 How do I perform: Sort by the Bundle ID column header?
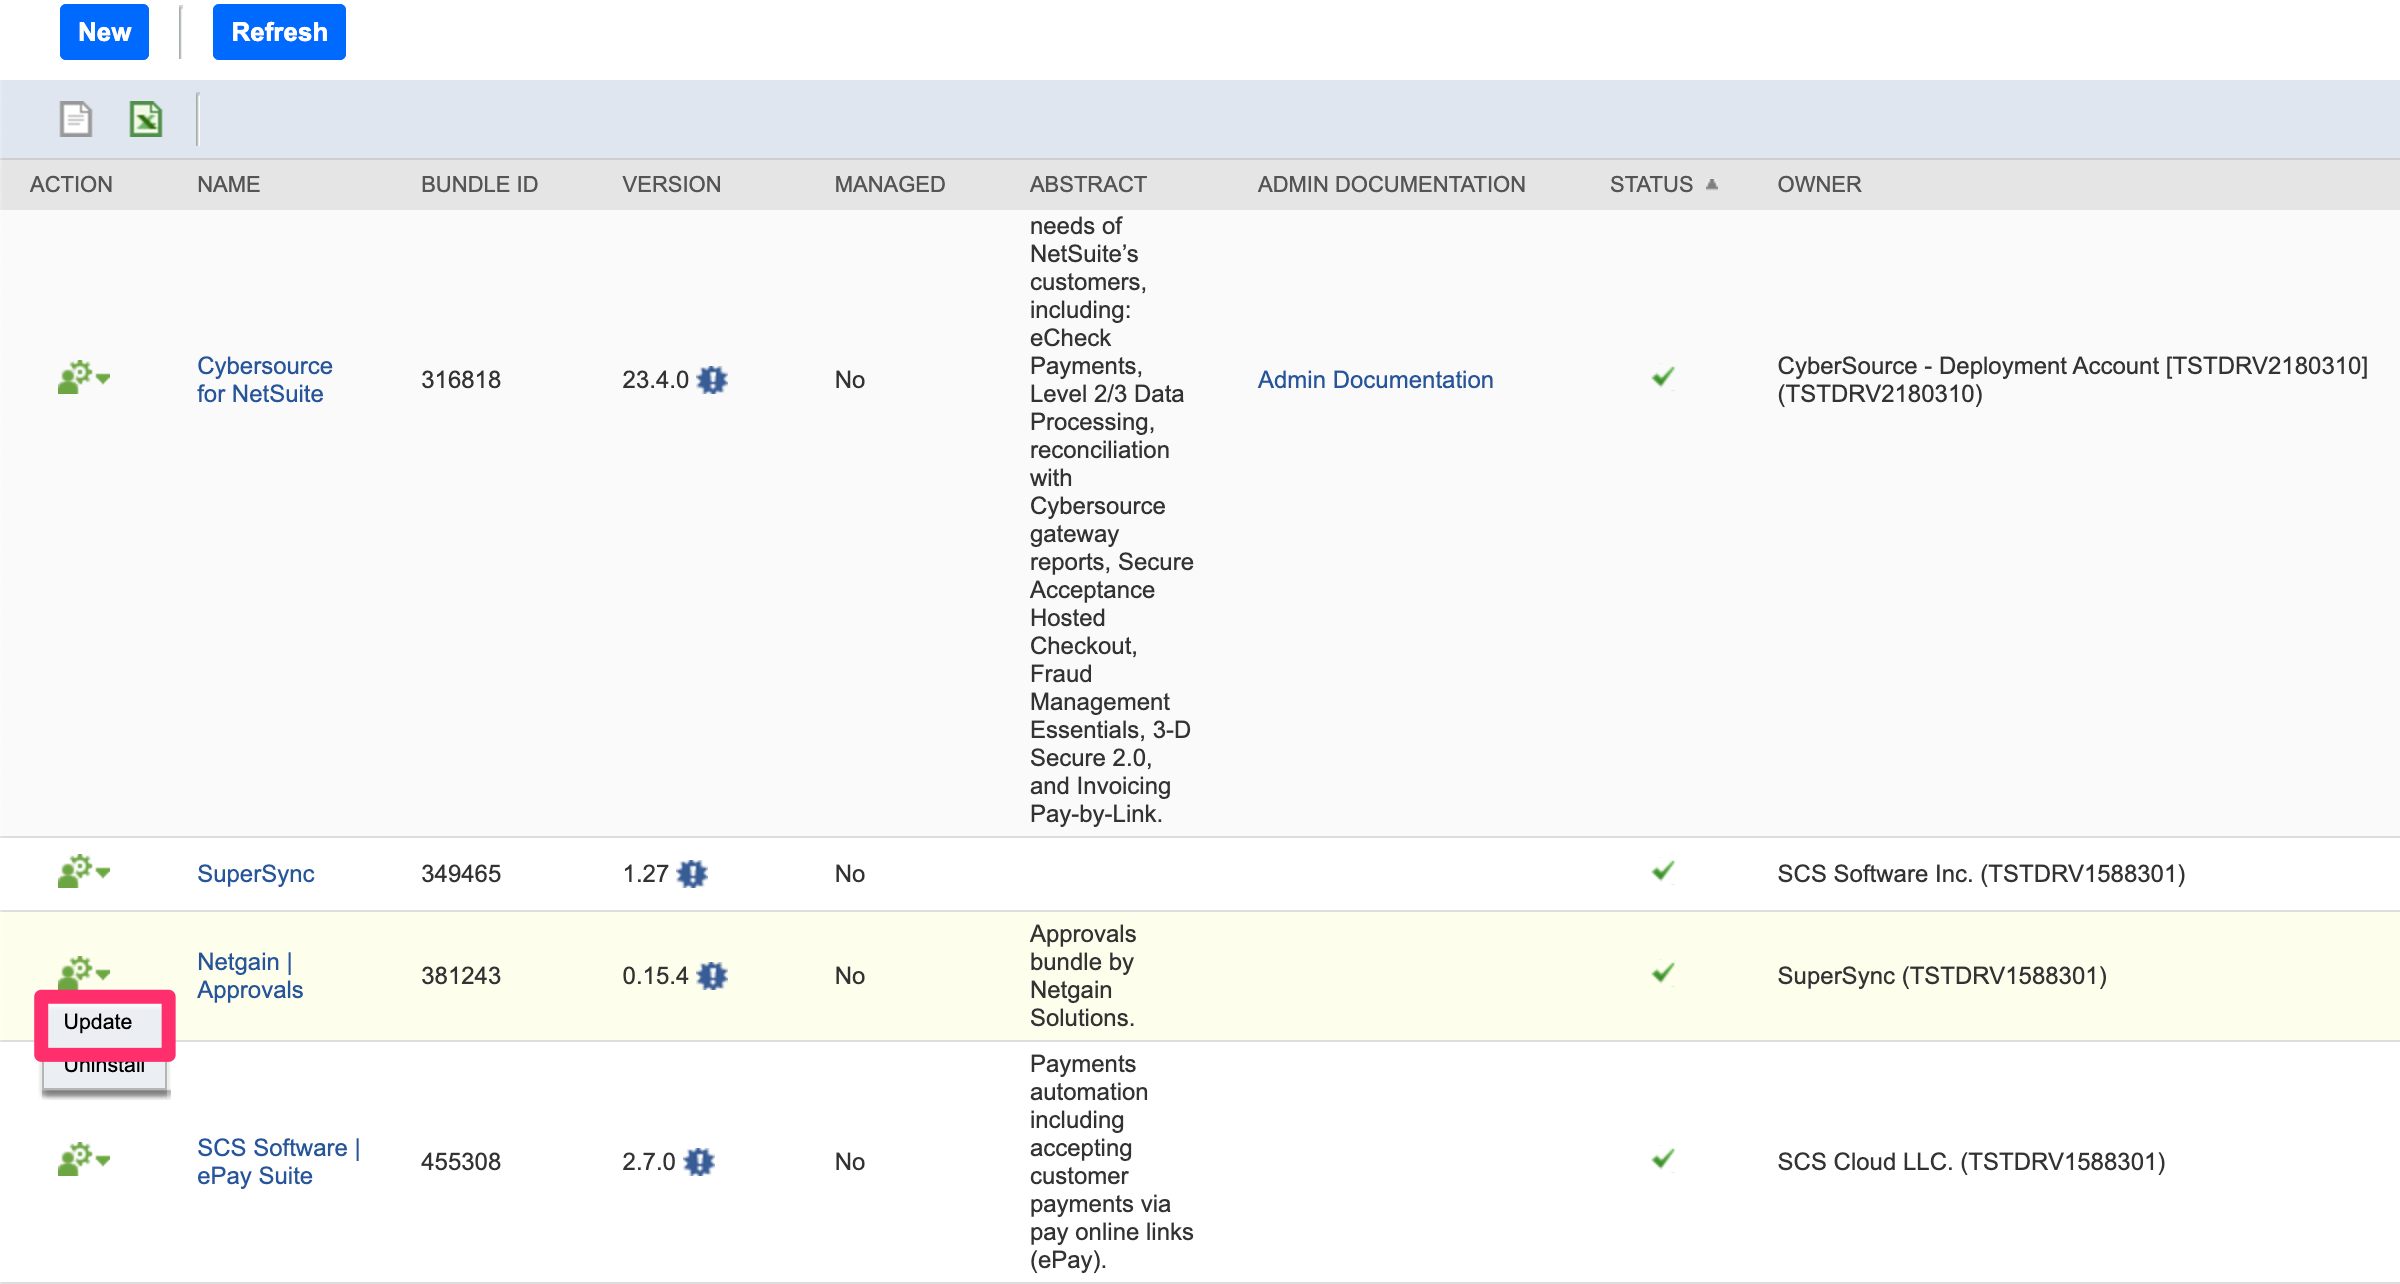pyautogui.click(x=479, y=185)
